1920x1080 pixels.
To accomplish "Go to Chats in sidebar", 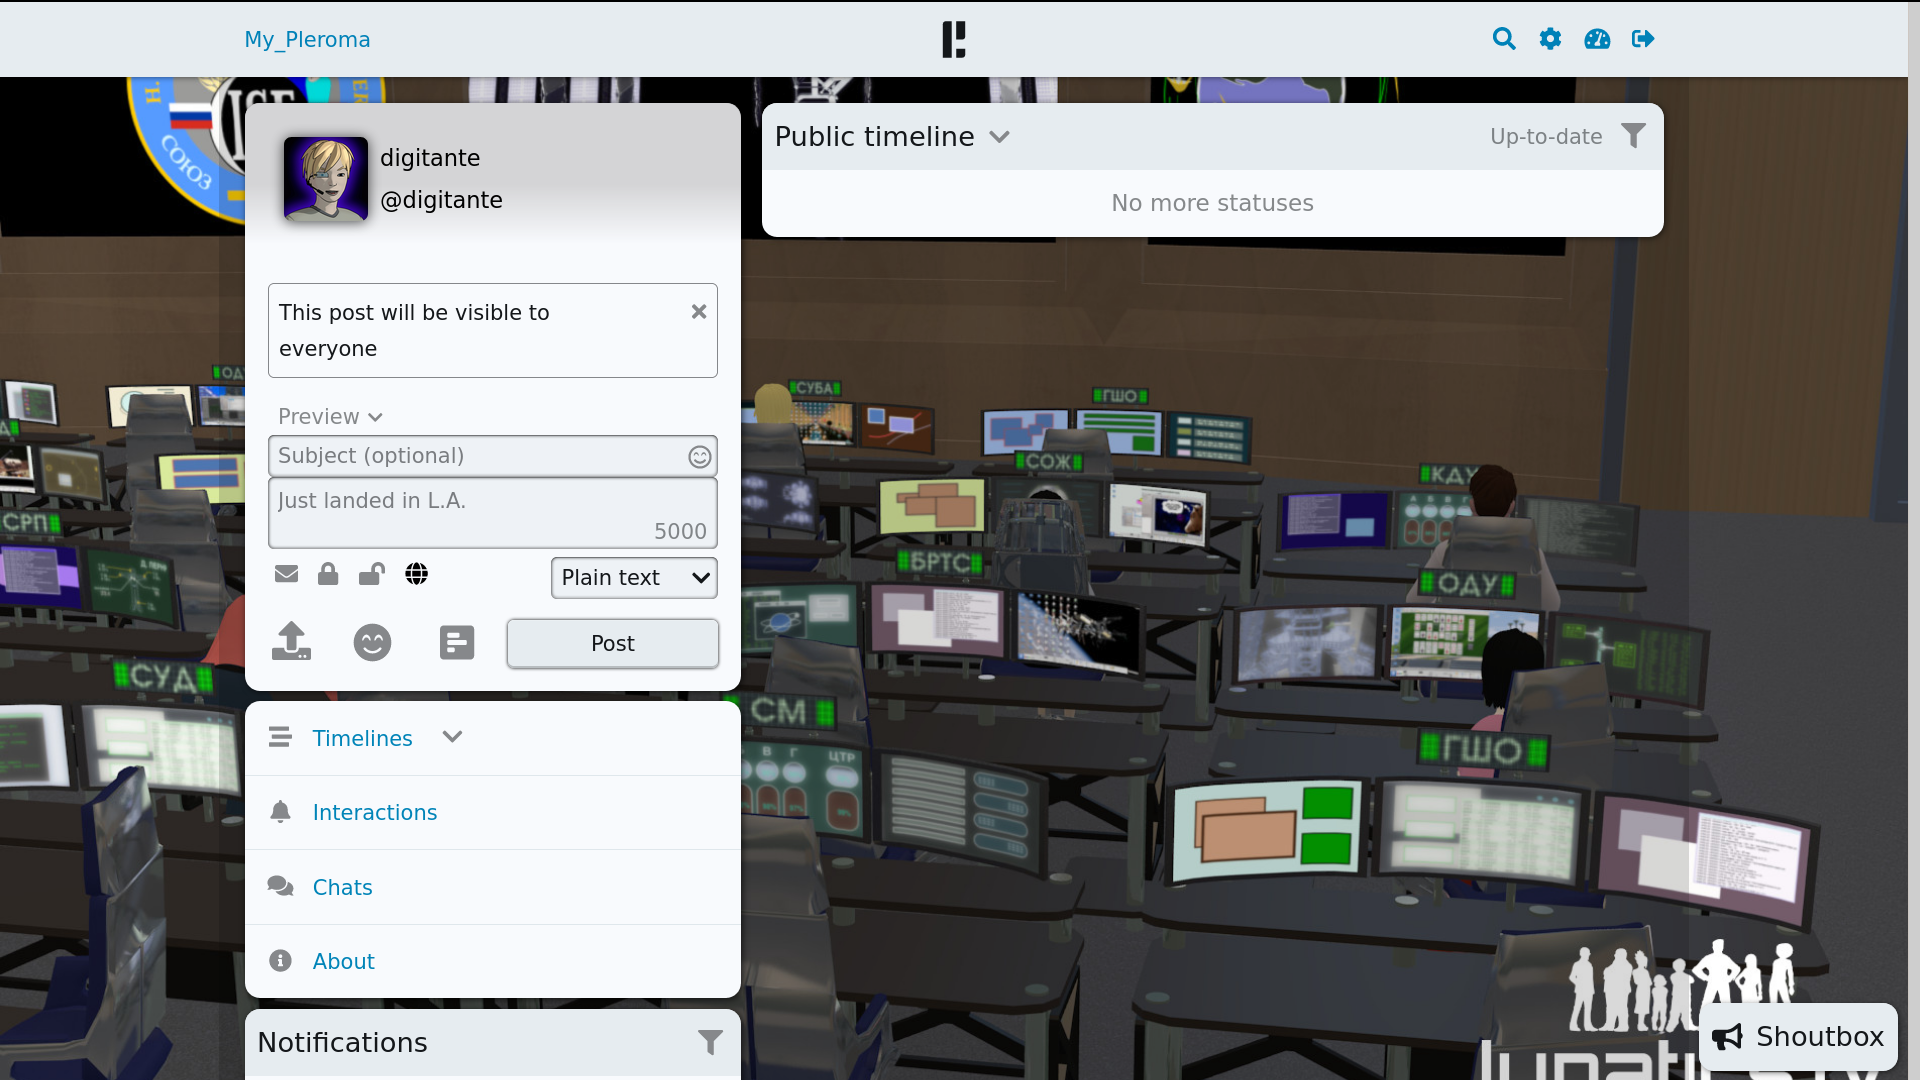I will [342, 887].
